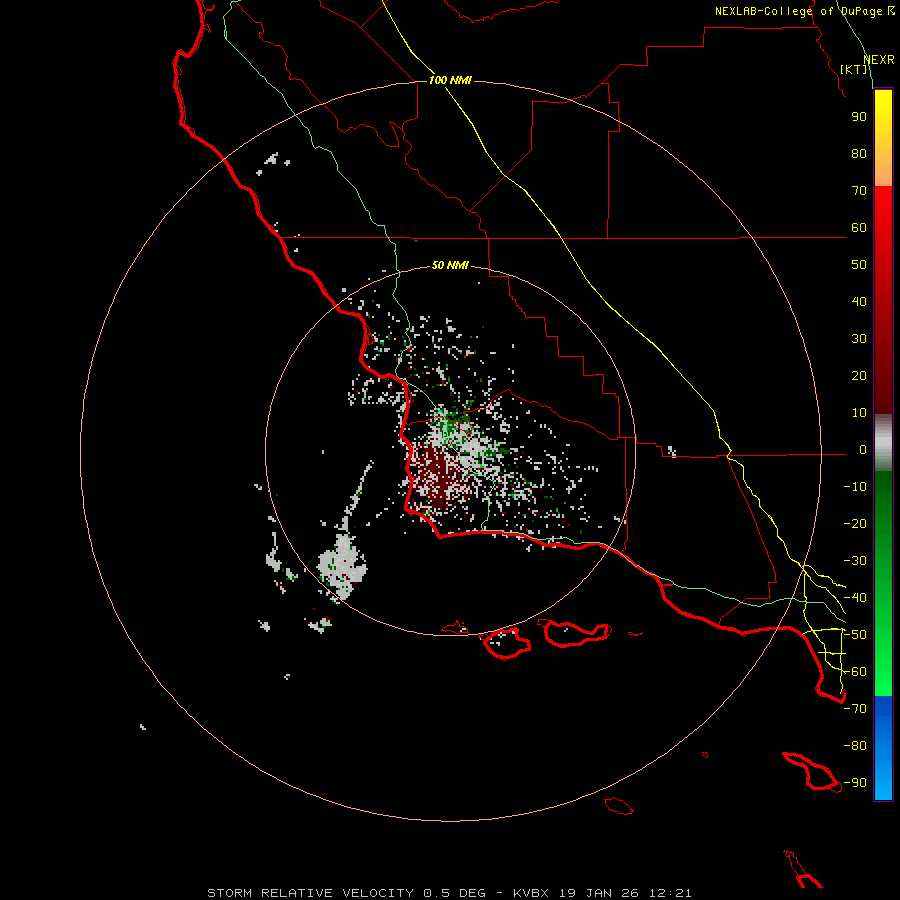
Task: Click the -90 value on the velocity scale
Action: click(855, 783)
